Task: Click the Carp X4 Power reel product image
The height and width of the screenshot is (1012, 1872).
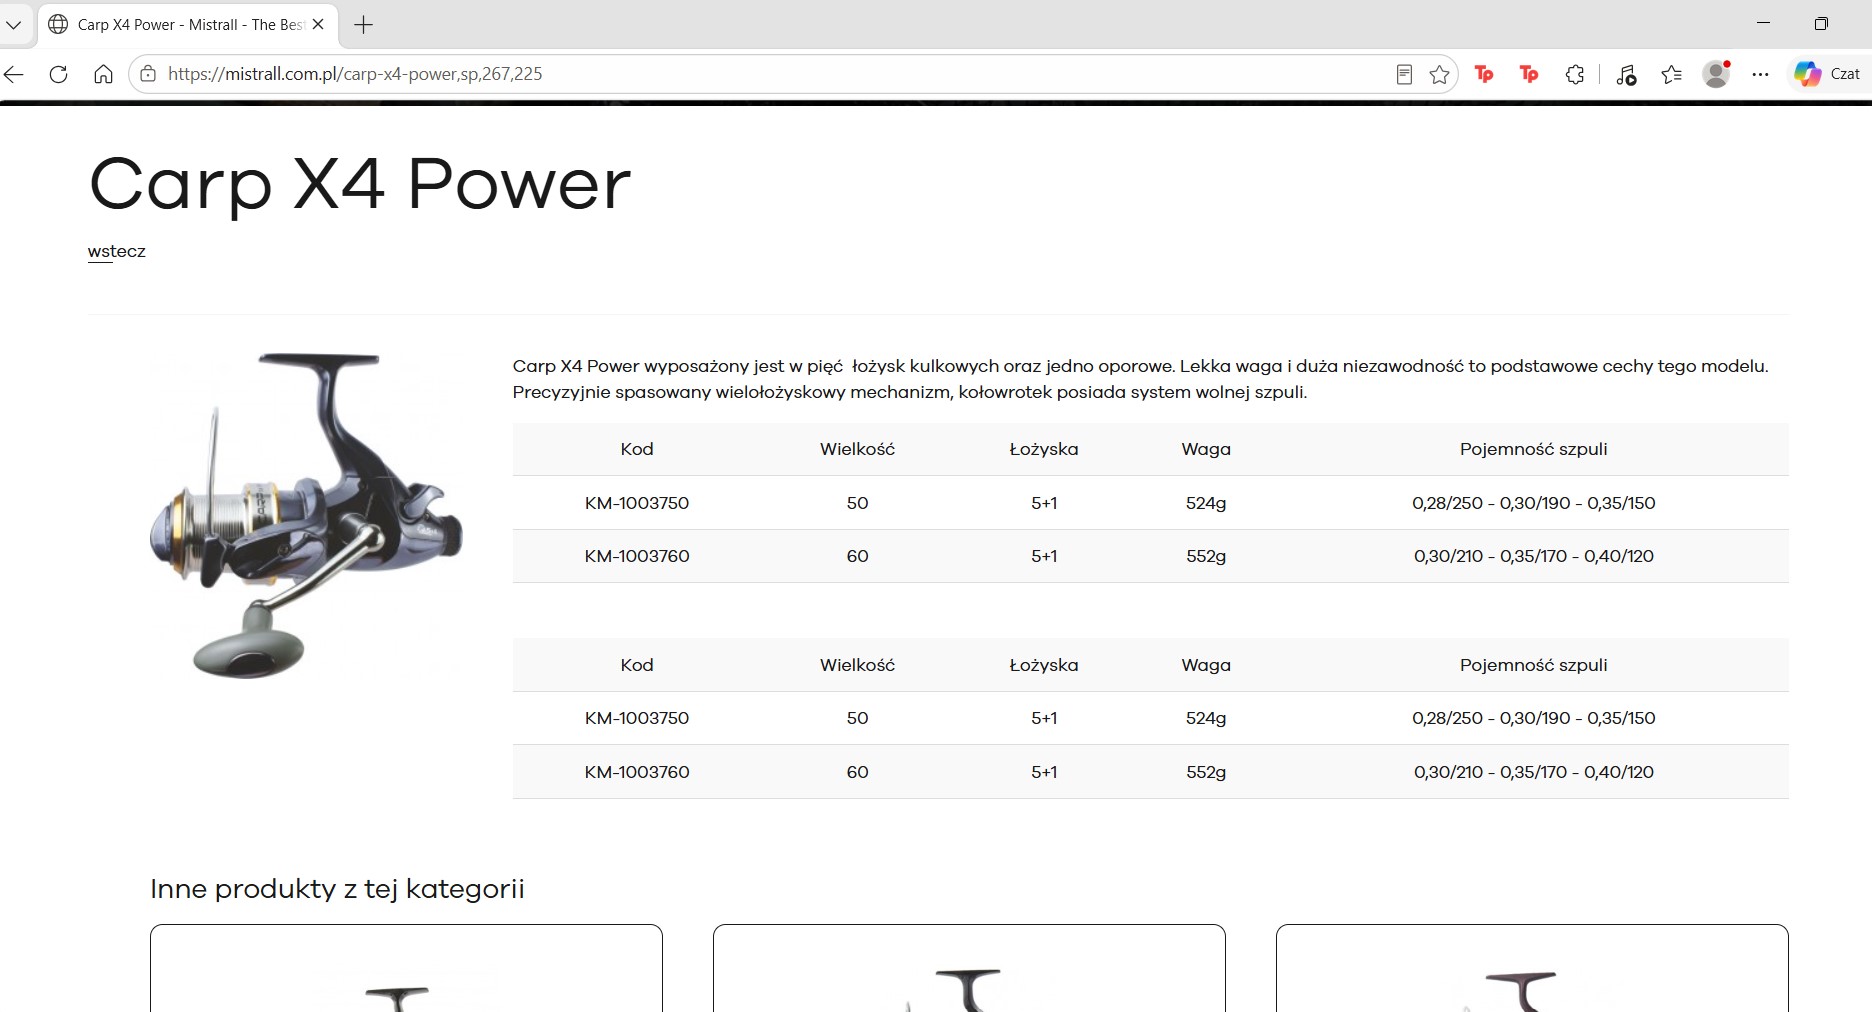Action: (x=305, y=515)
